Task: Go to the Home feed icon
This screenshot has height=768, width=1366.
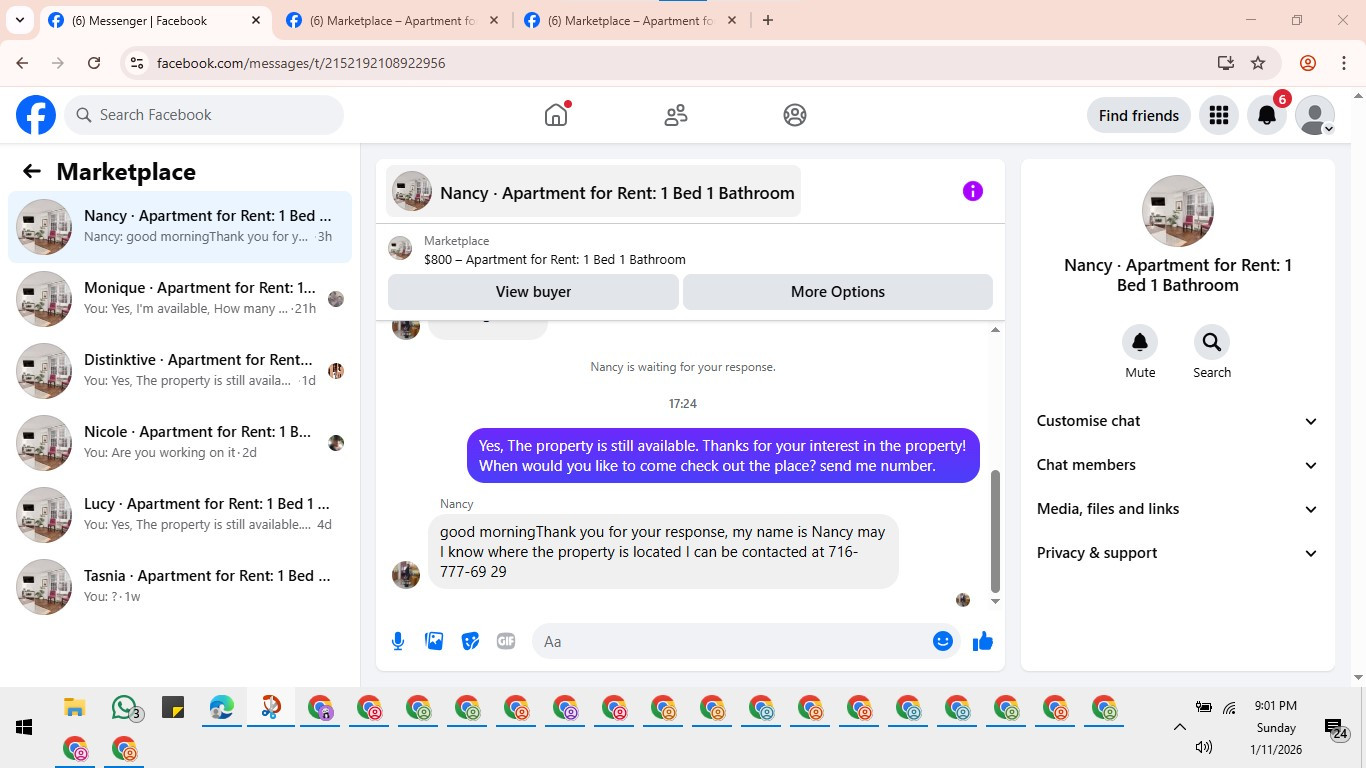Action: (x=556, y=115)
